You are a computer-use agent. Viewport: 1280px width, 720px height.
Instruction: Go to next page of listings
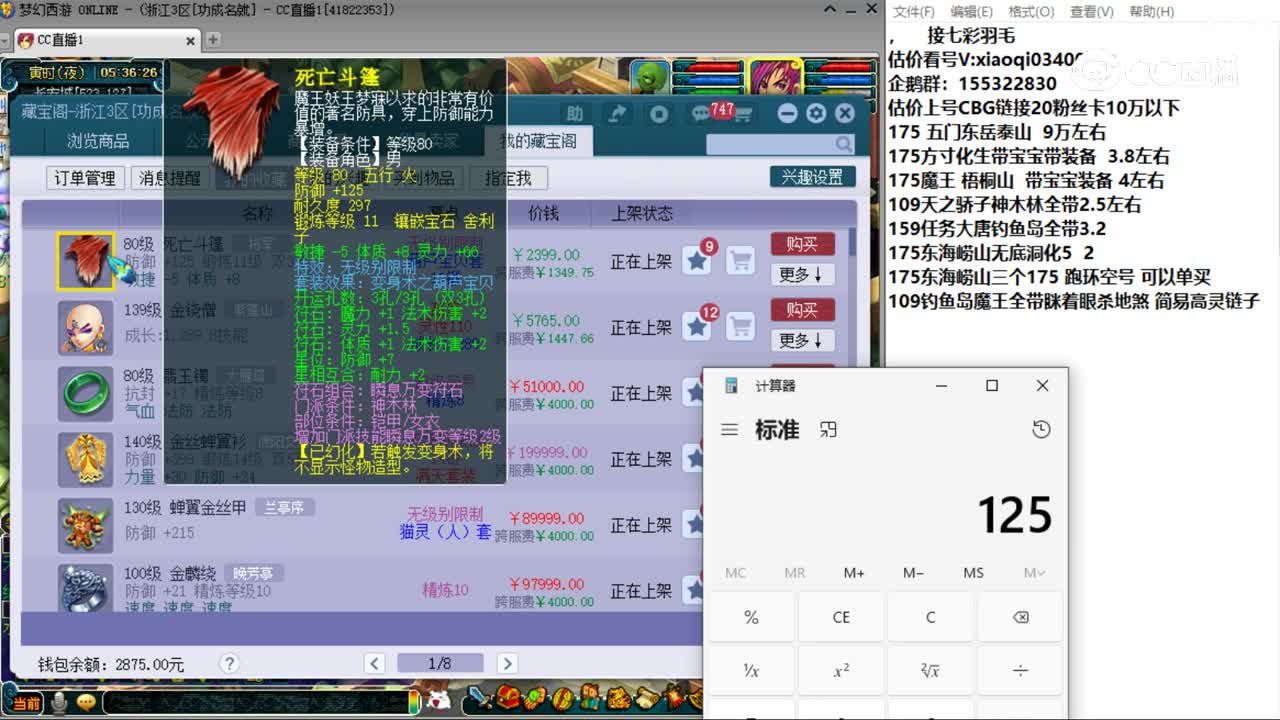pyautogui.click(x=507, y=662)
